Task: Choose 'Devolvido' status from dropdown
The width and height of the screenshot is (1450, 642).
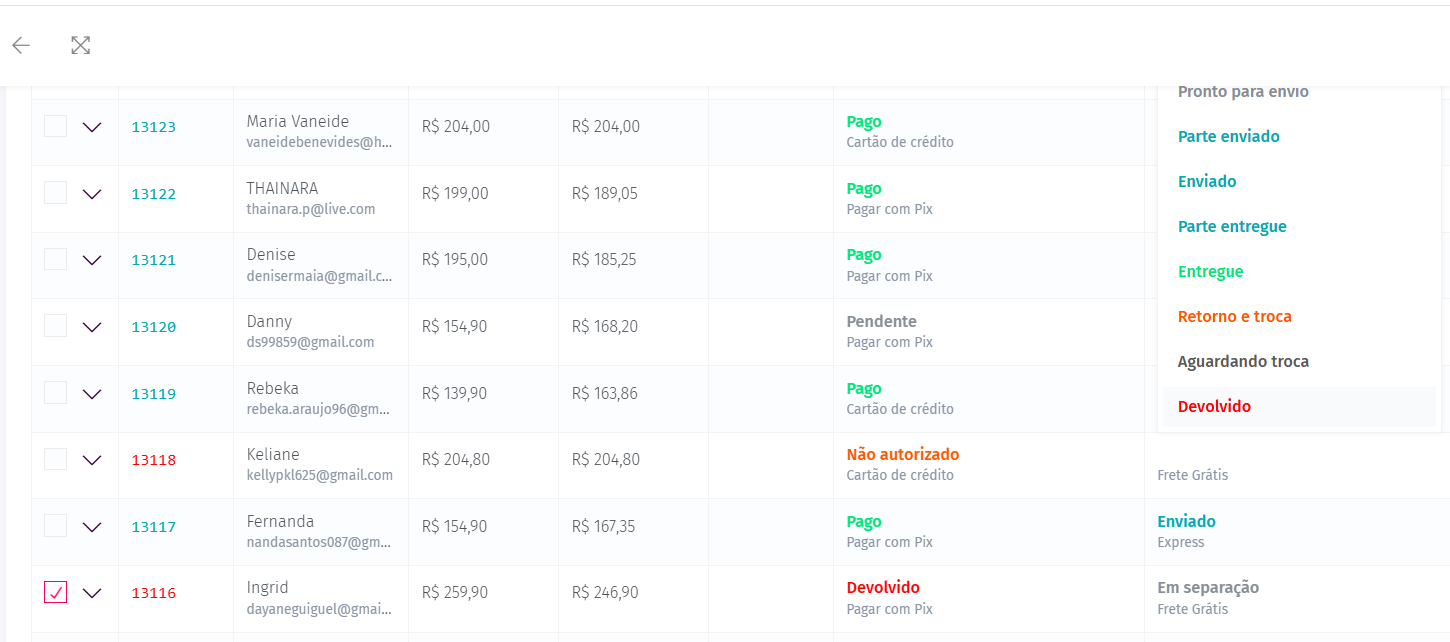Action: [x=1214, y=407]
